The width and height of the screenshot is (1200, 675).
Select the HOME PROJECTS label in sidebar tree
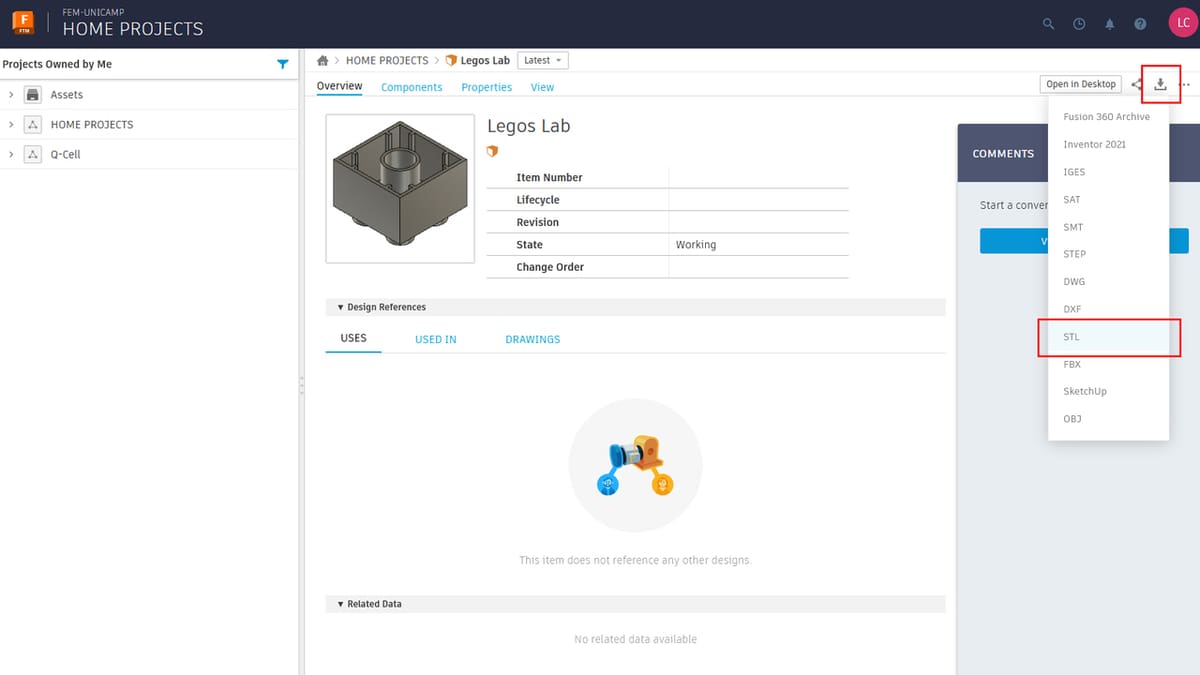[x=92, y=125]
